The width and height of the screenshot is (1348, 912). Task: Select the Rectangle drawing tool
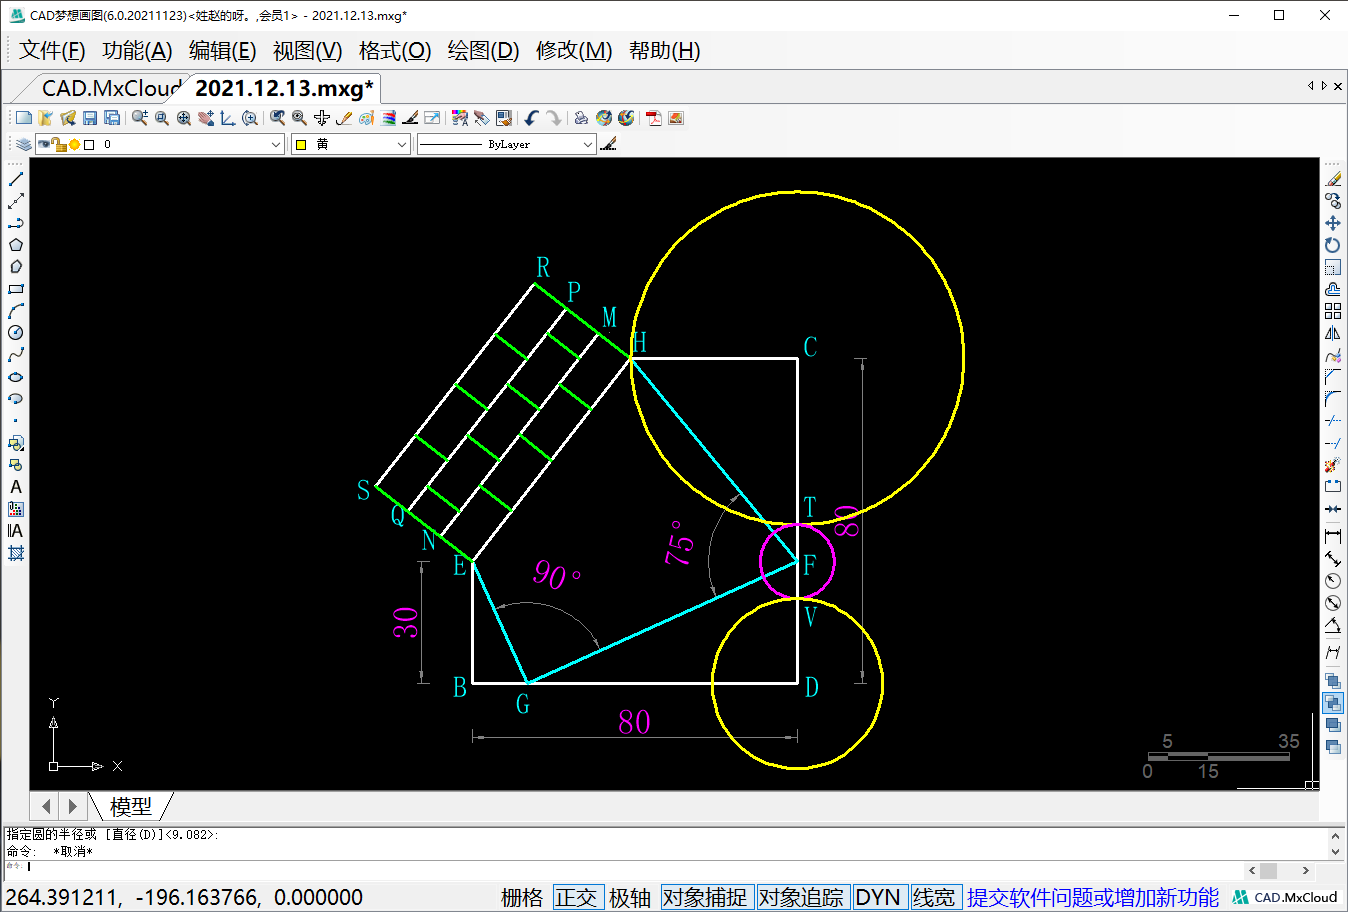(x=16, y=289)
